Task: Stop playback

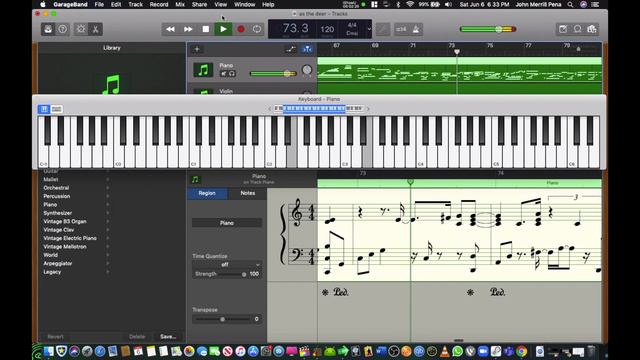Action: click(205, 29)
